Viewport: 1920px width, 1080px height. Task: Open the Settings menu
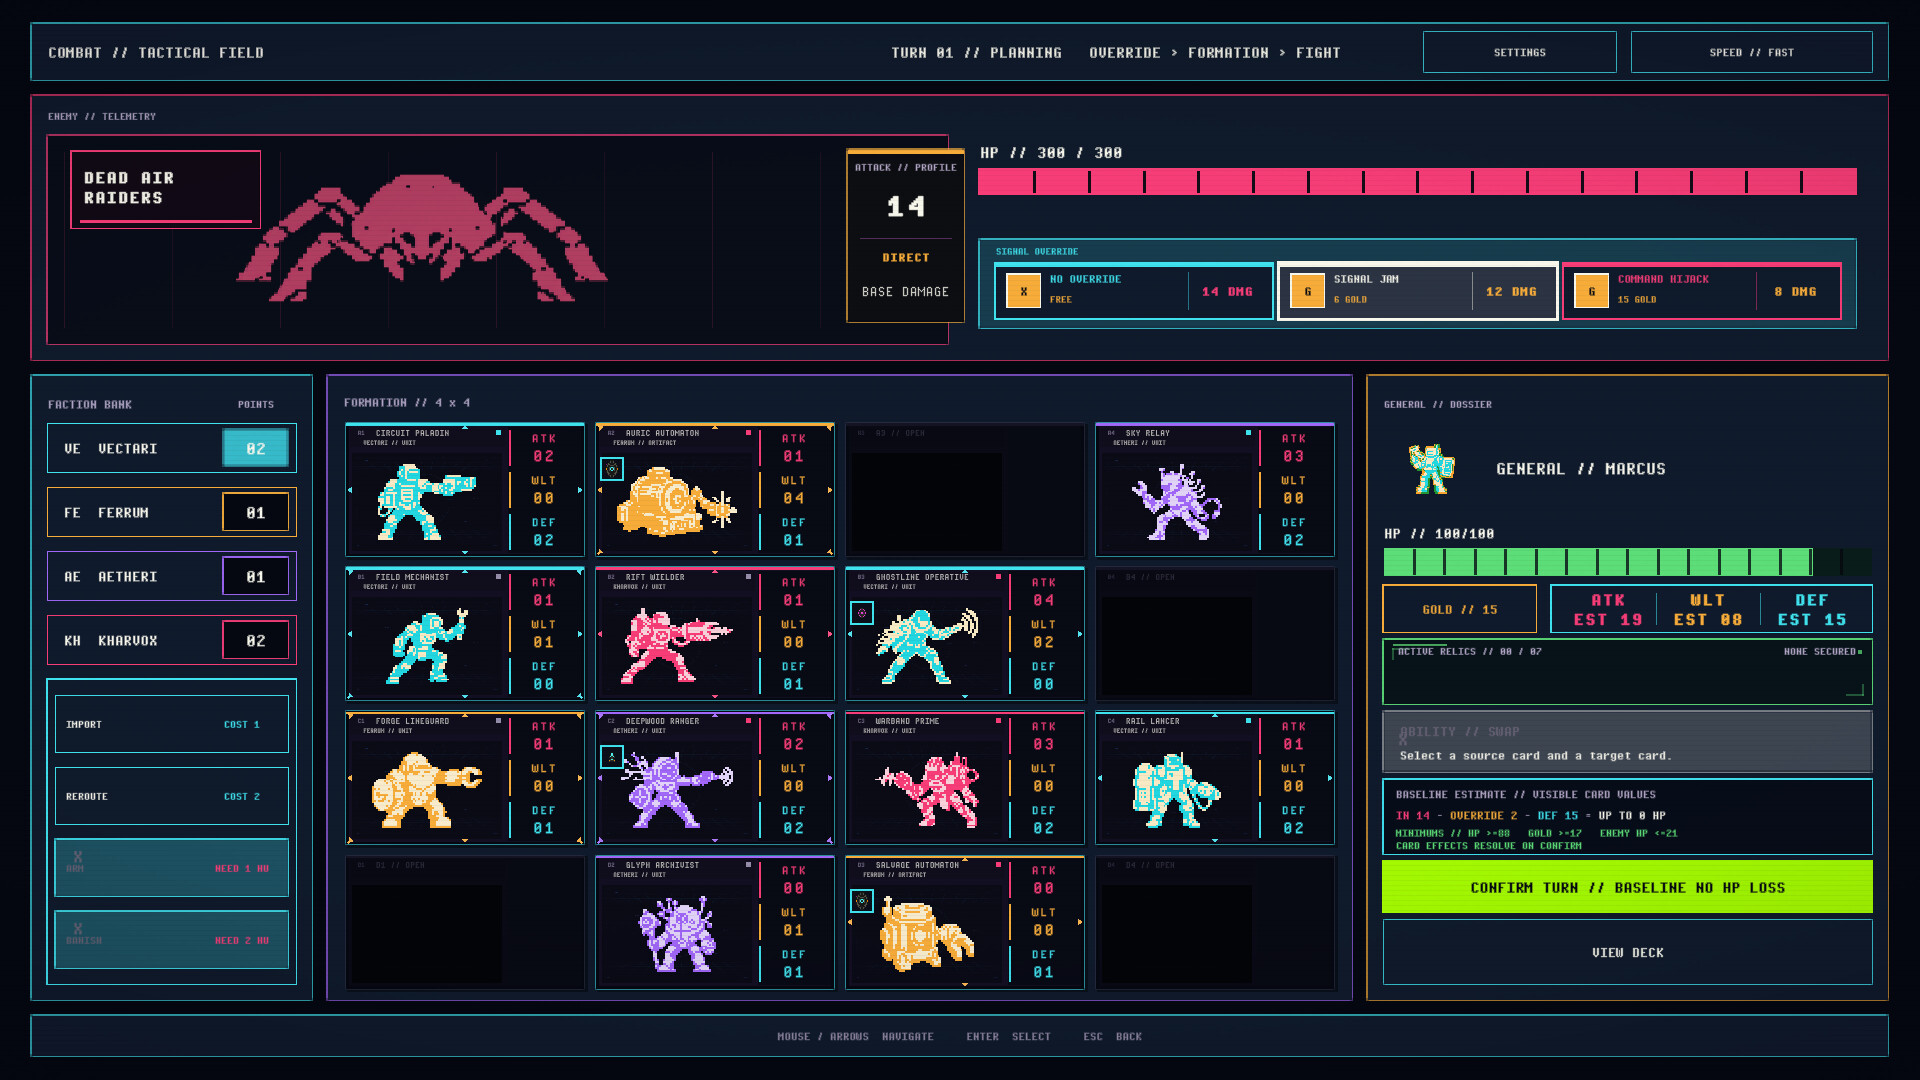(1519, 52)
